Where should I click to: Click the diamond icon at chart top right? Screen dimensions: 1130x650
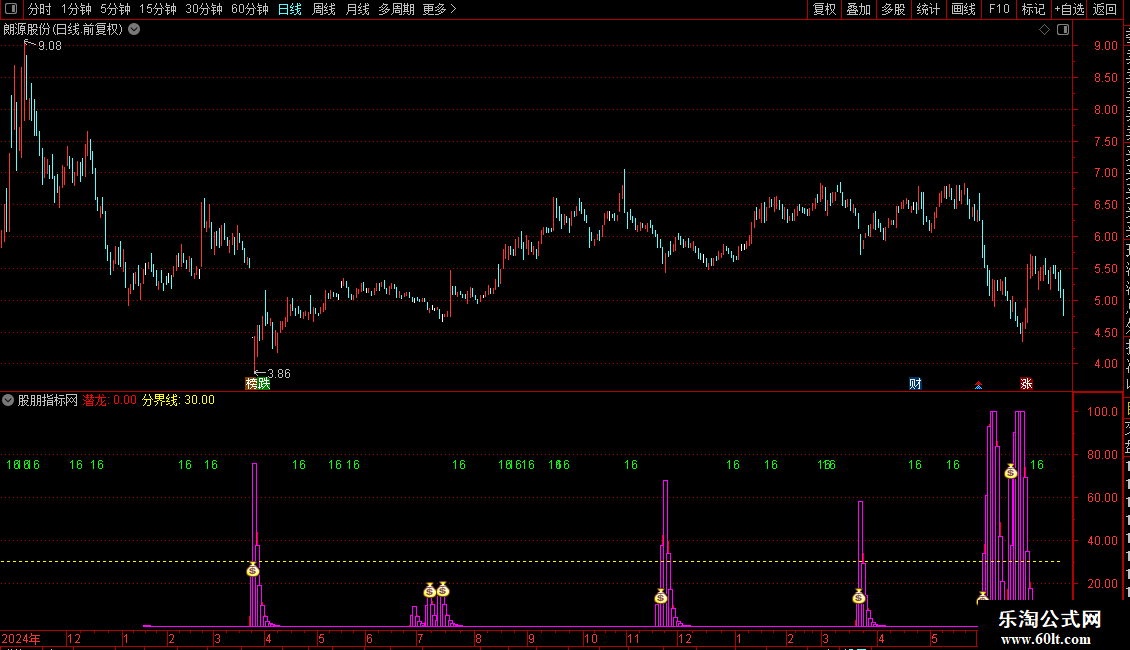[x=1044, y=30]
